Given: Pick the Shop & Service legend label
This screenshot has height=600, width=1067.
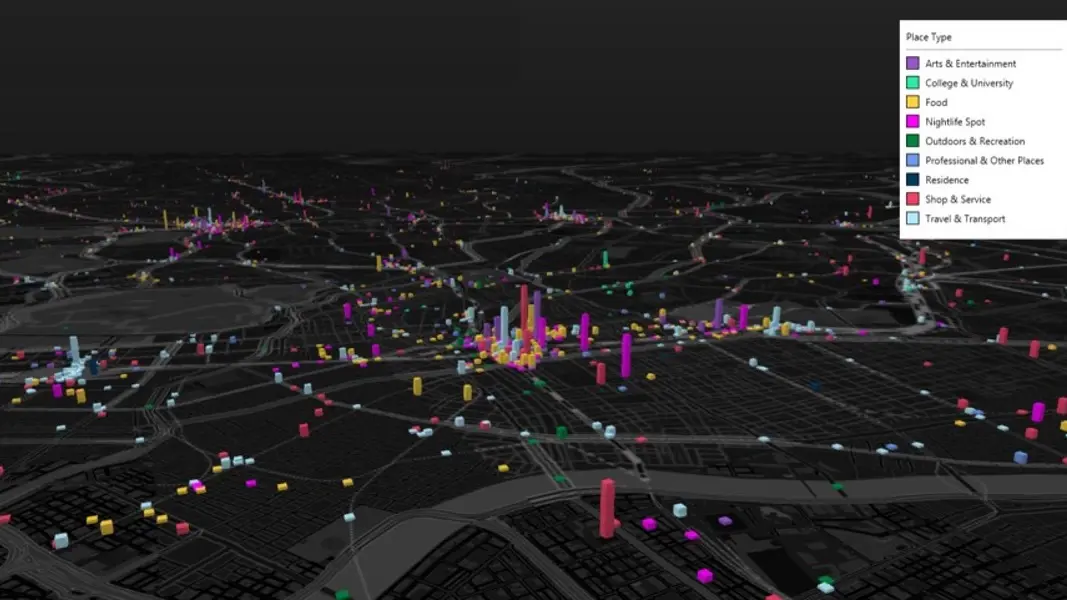Looking at the screenshot, I should coord(957,199).
